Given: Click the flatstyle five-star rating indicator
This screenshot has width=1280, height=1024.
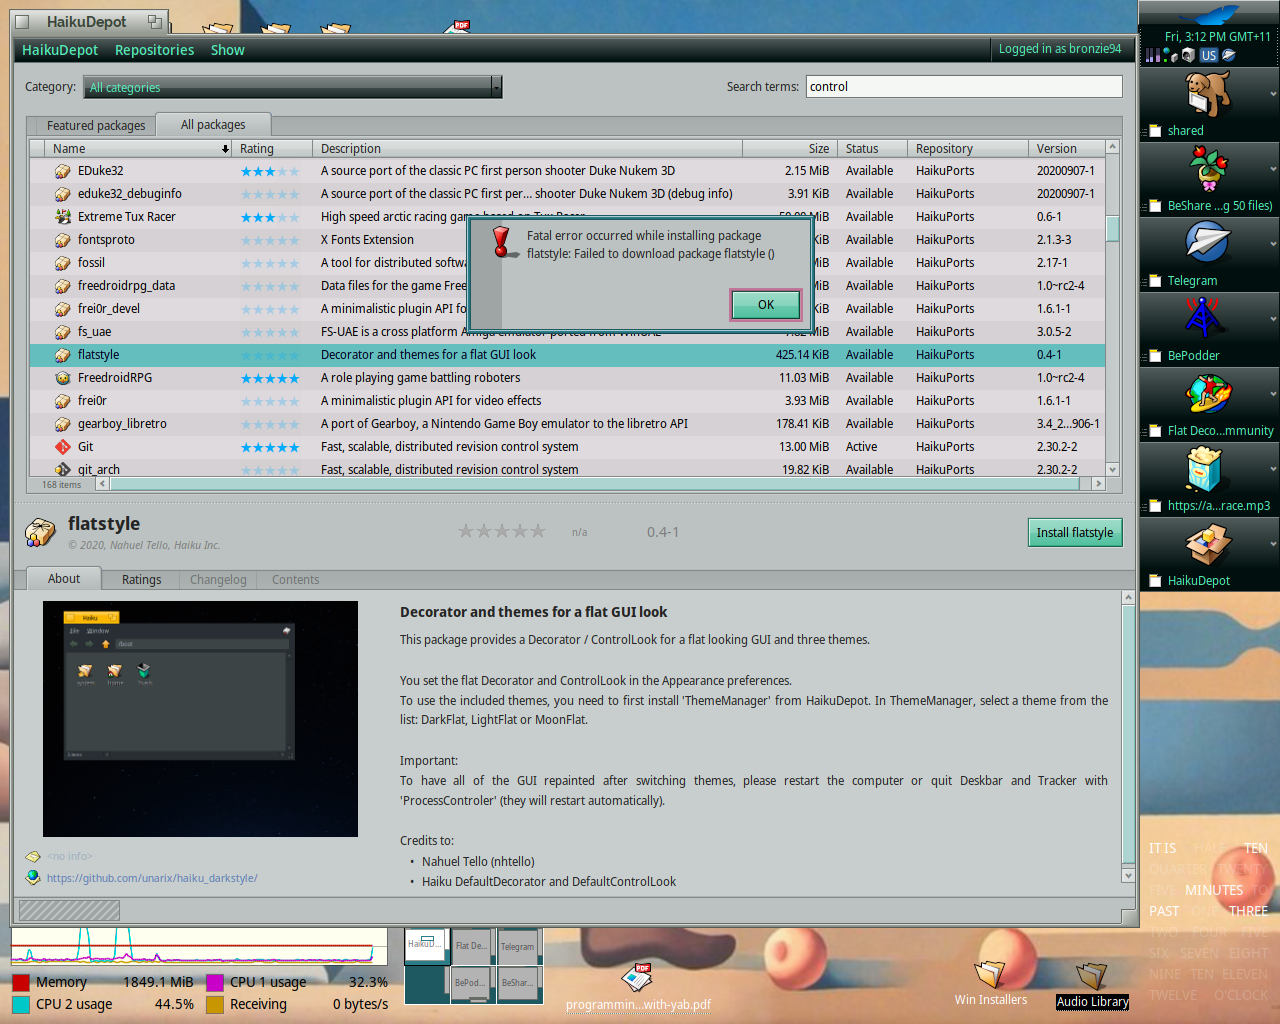Looking at the screenshot, I should [502, 532].
